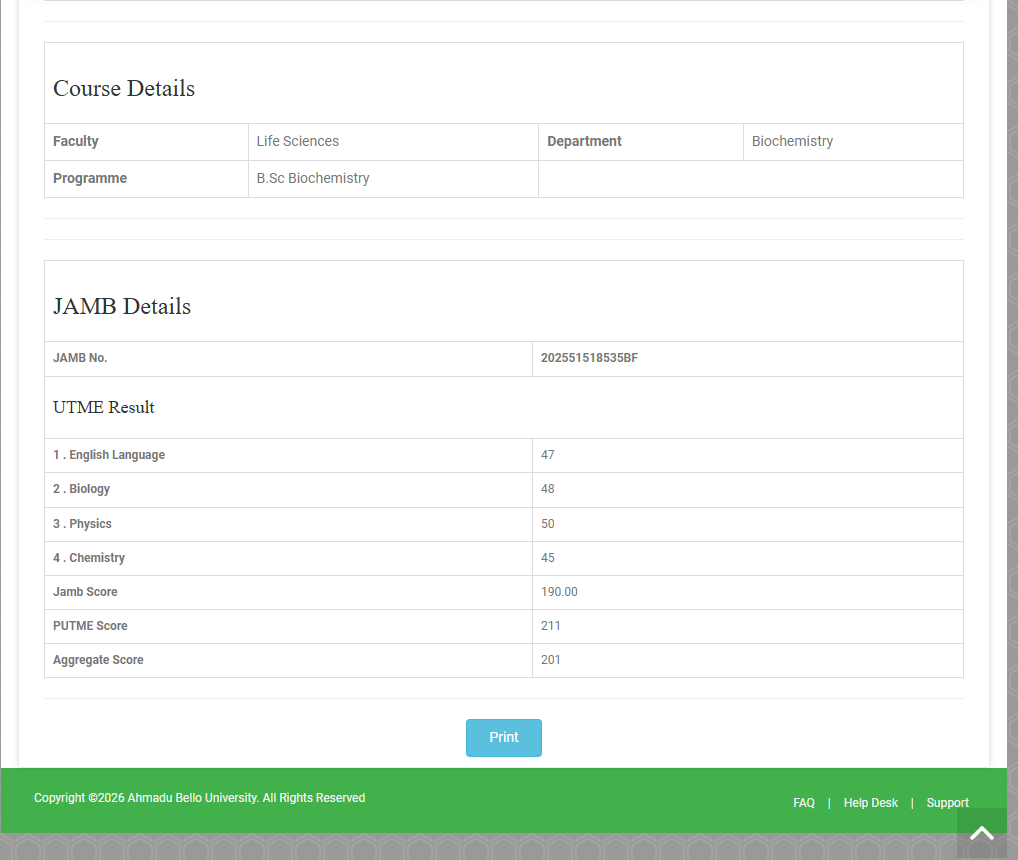Click the UTME Result subheading

point(104,407)
